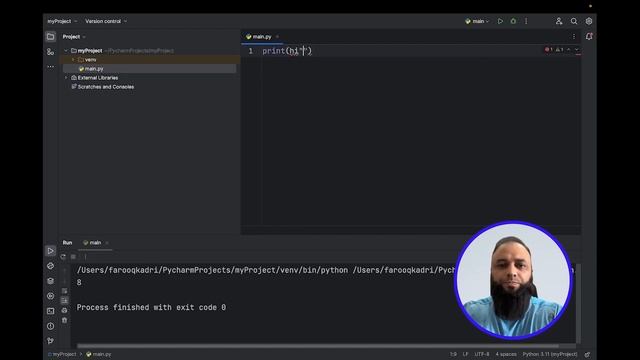Open Python 3.11 interpreter selector
Viewport: 640px width, 360px height.
coord(550,354)
